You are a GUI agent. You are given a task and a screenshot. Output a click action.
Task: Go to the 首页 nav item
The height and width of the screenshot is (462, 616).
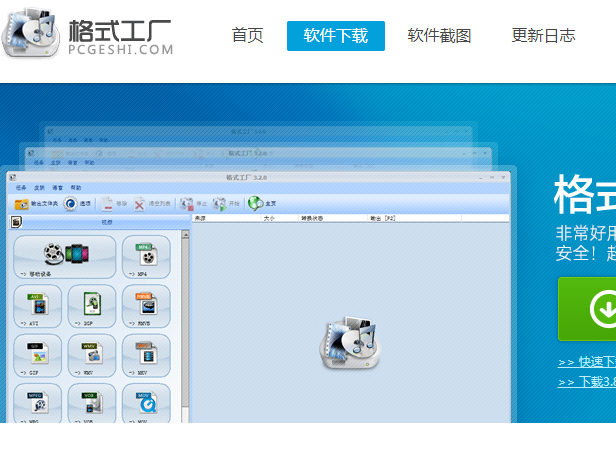247,36
